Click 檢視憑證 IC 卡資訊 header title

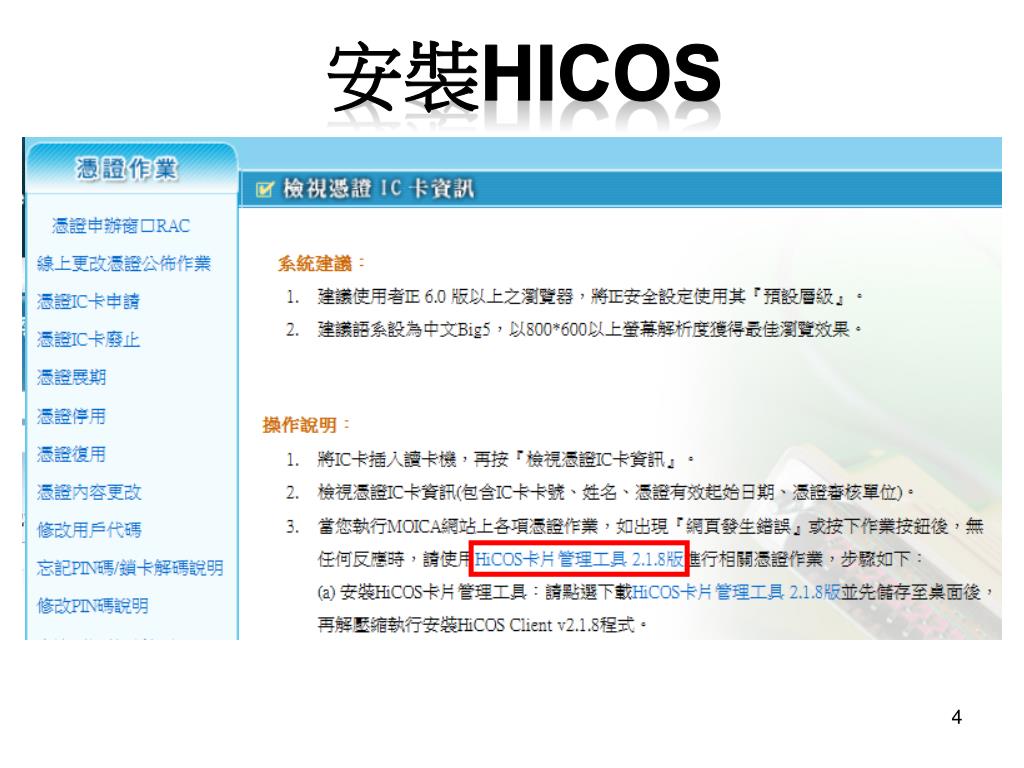tap(379, 189)
